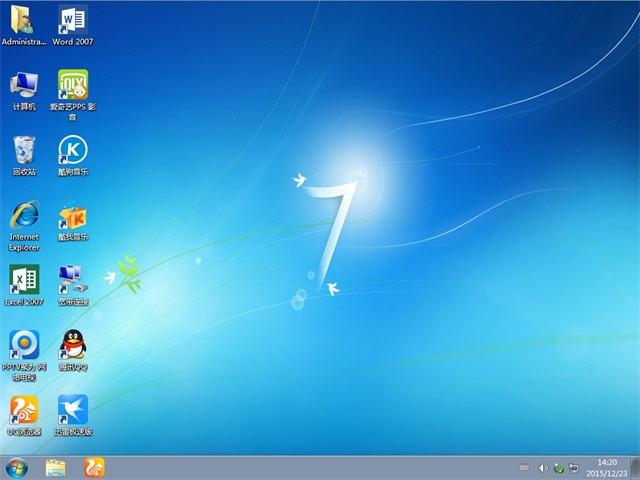Open the Windows Start menu orb
Screen dimensions: 640x480
[x=17, y=468]
